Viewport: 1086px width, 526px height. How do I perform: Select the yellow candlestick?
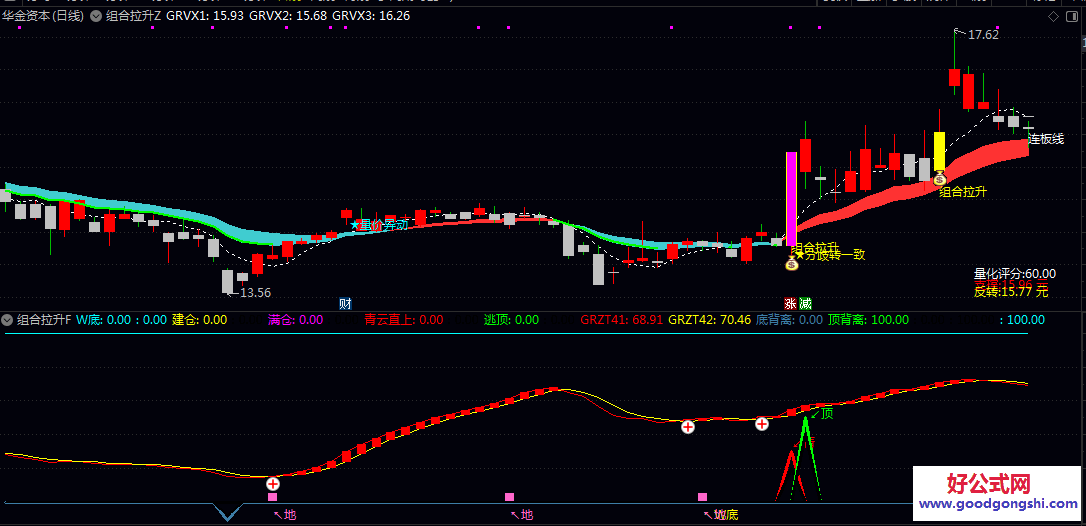[939, 152]
